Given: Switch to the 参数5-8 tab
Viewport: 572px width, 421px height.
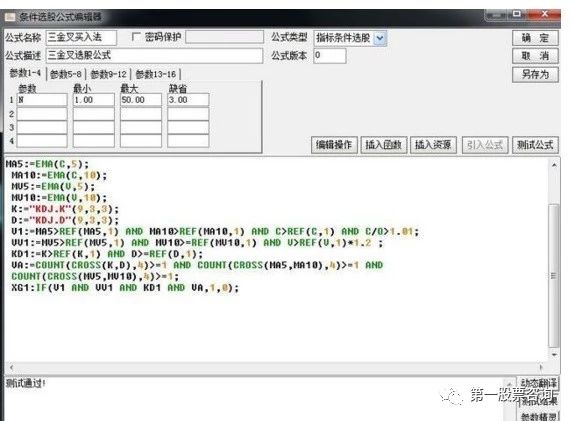Looking at the screenshot, I should click(66, 74).
